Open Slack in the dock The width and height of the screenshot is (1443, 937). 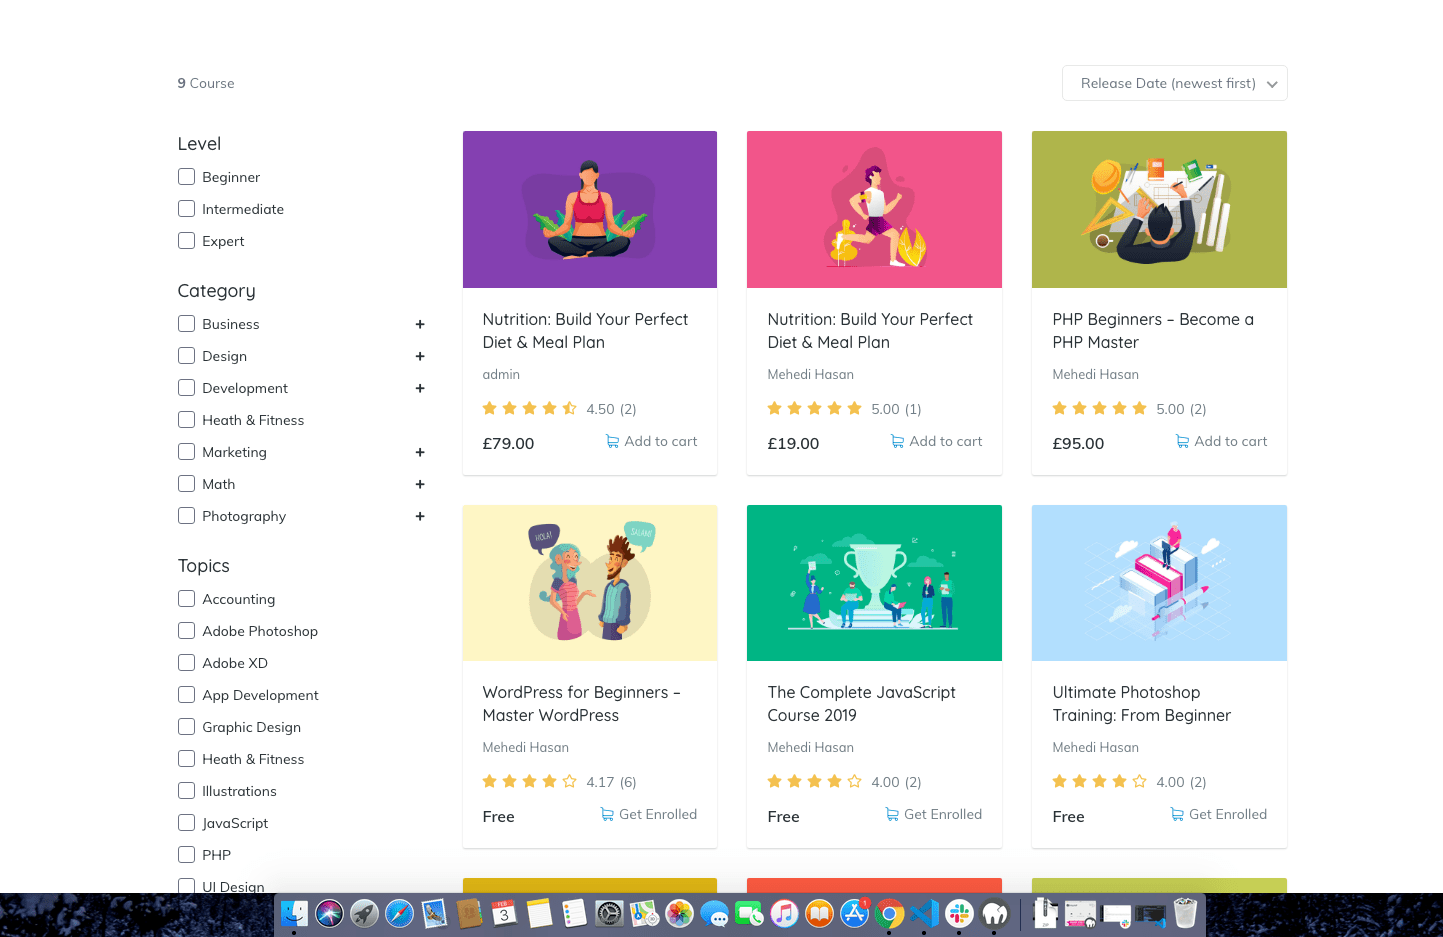pos(959,913)
